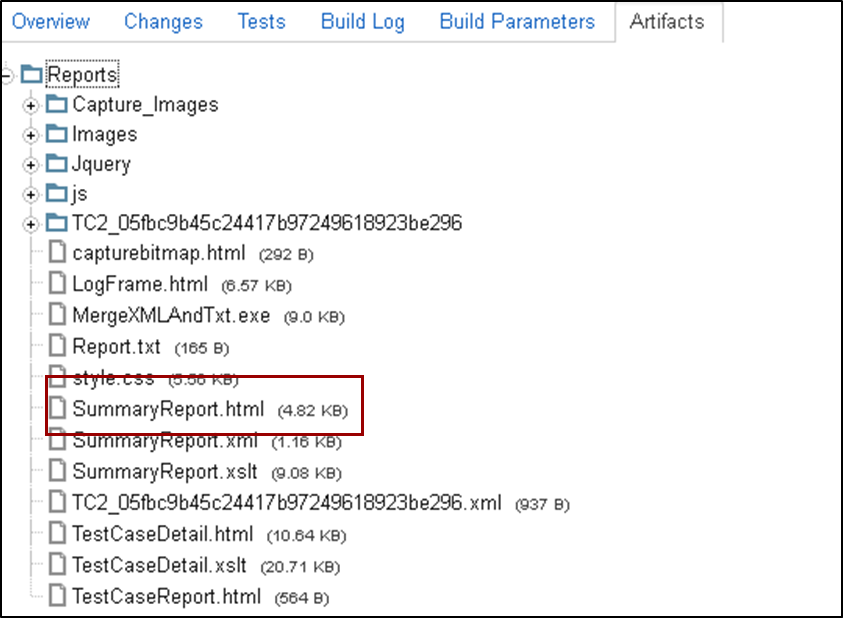Expand the Capture_Images folder node

[31, 106]
